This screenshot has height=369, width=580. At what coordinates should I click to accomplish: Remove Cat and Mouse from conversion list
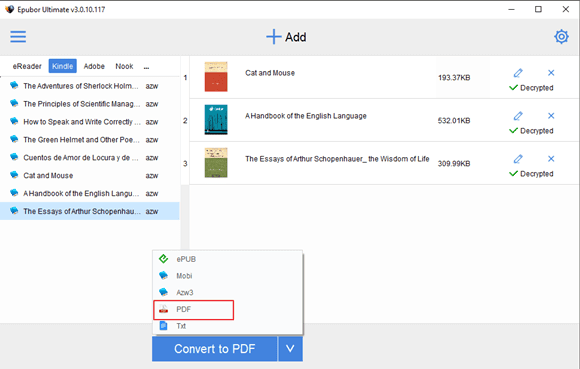point(551,73)
